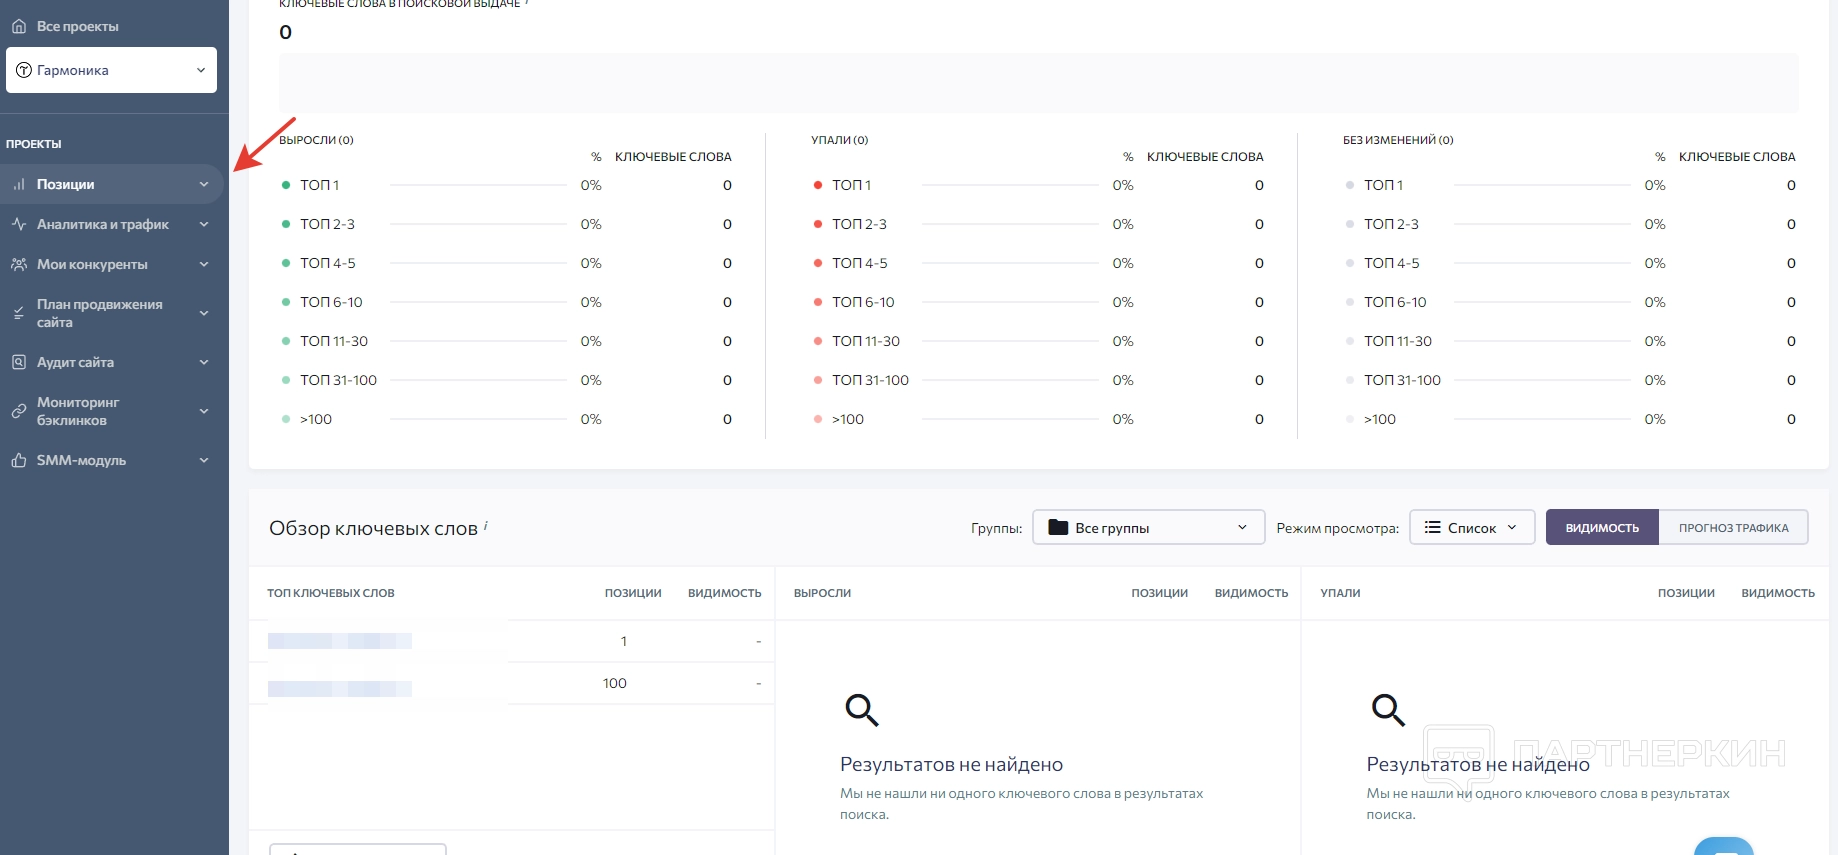The height and width of the screenshot is (855, 1838).
Task: Open the Все группы dropdown
Action: click(x=1148, y=528)
